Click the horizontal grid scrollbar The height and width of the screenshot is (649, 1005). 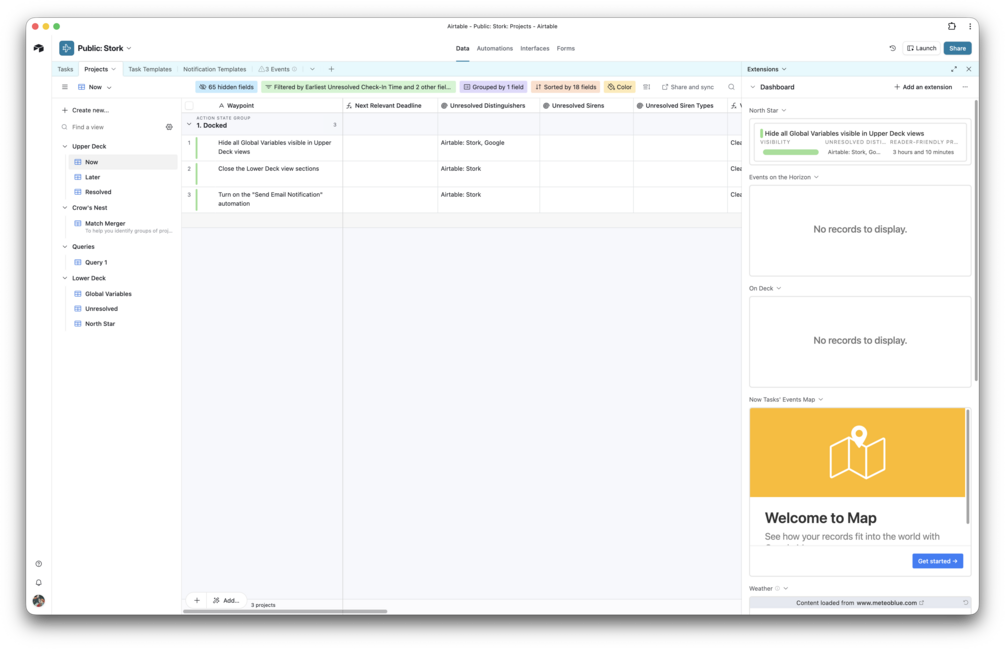click(x=285, y=611)
